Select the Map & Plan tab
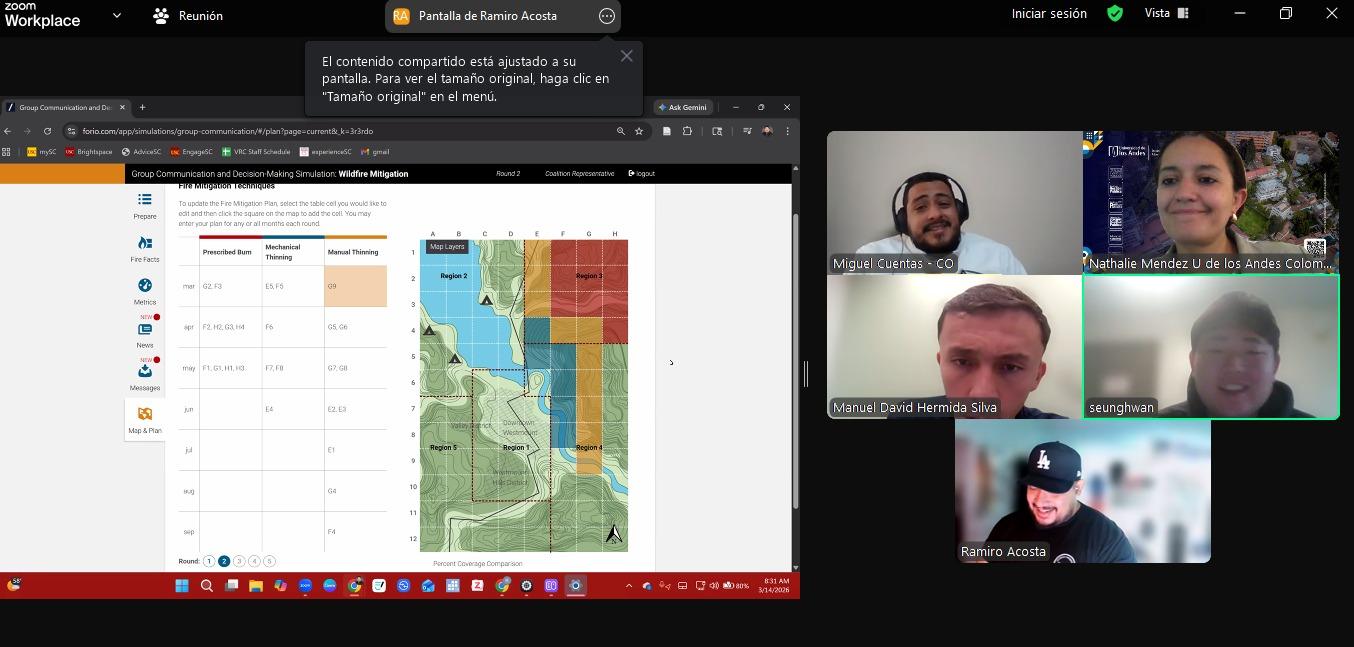The width and height of the screenshot is (1354, 647). (x=145, y=420)
